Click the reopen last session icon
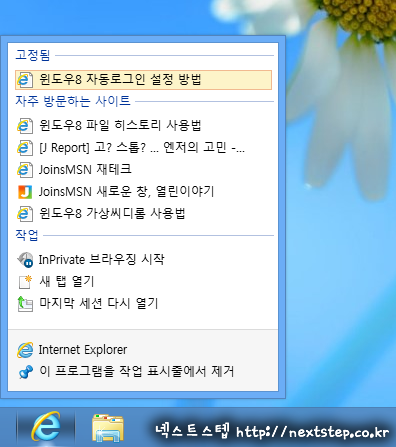396x447 pixels. [x=25, y=304]
